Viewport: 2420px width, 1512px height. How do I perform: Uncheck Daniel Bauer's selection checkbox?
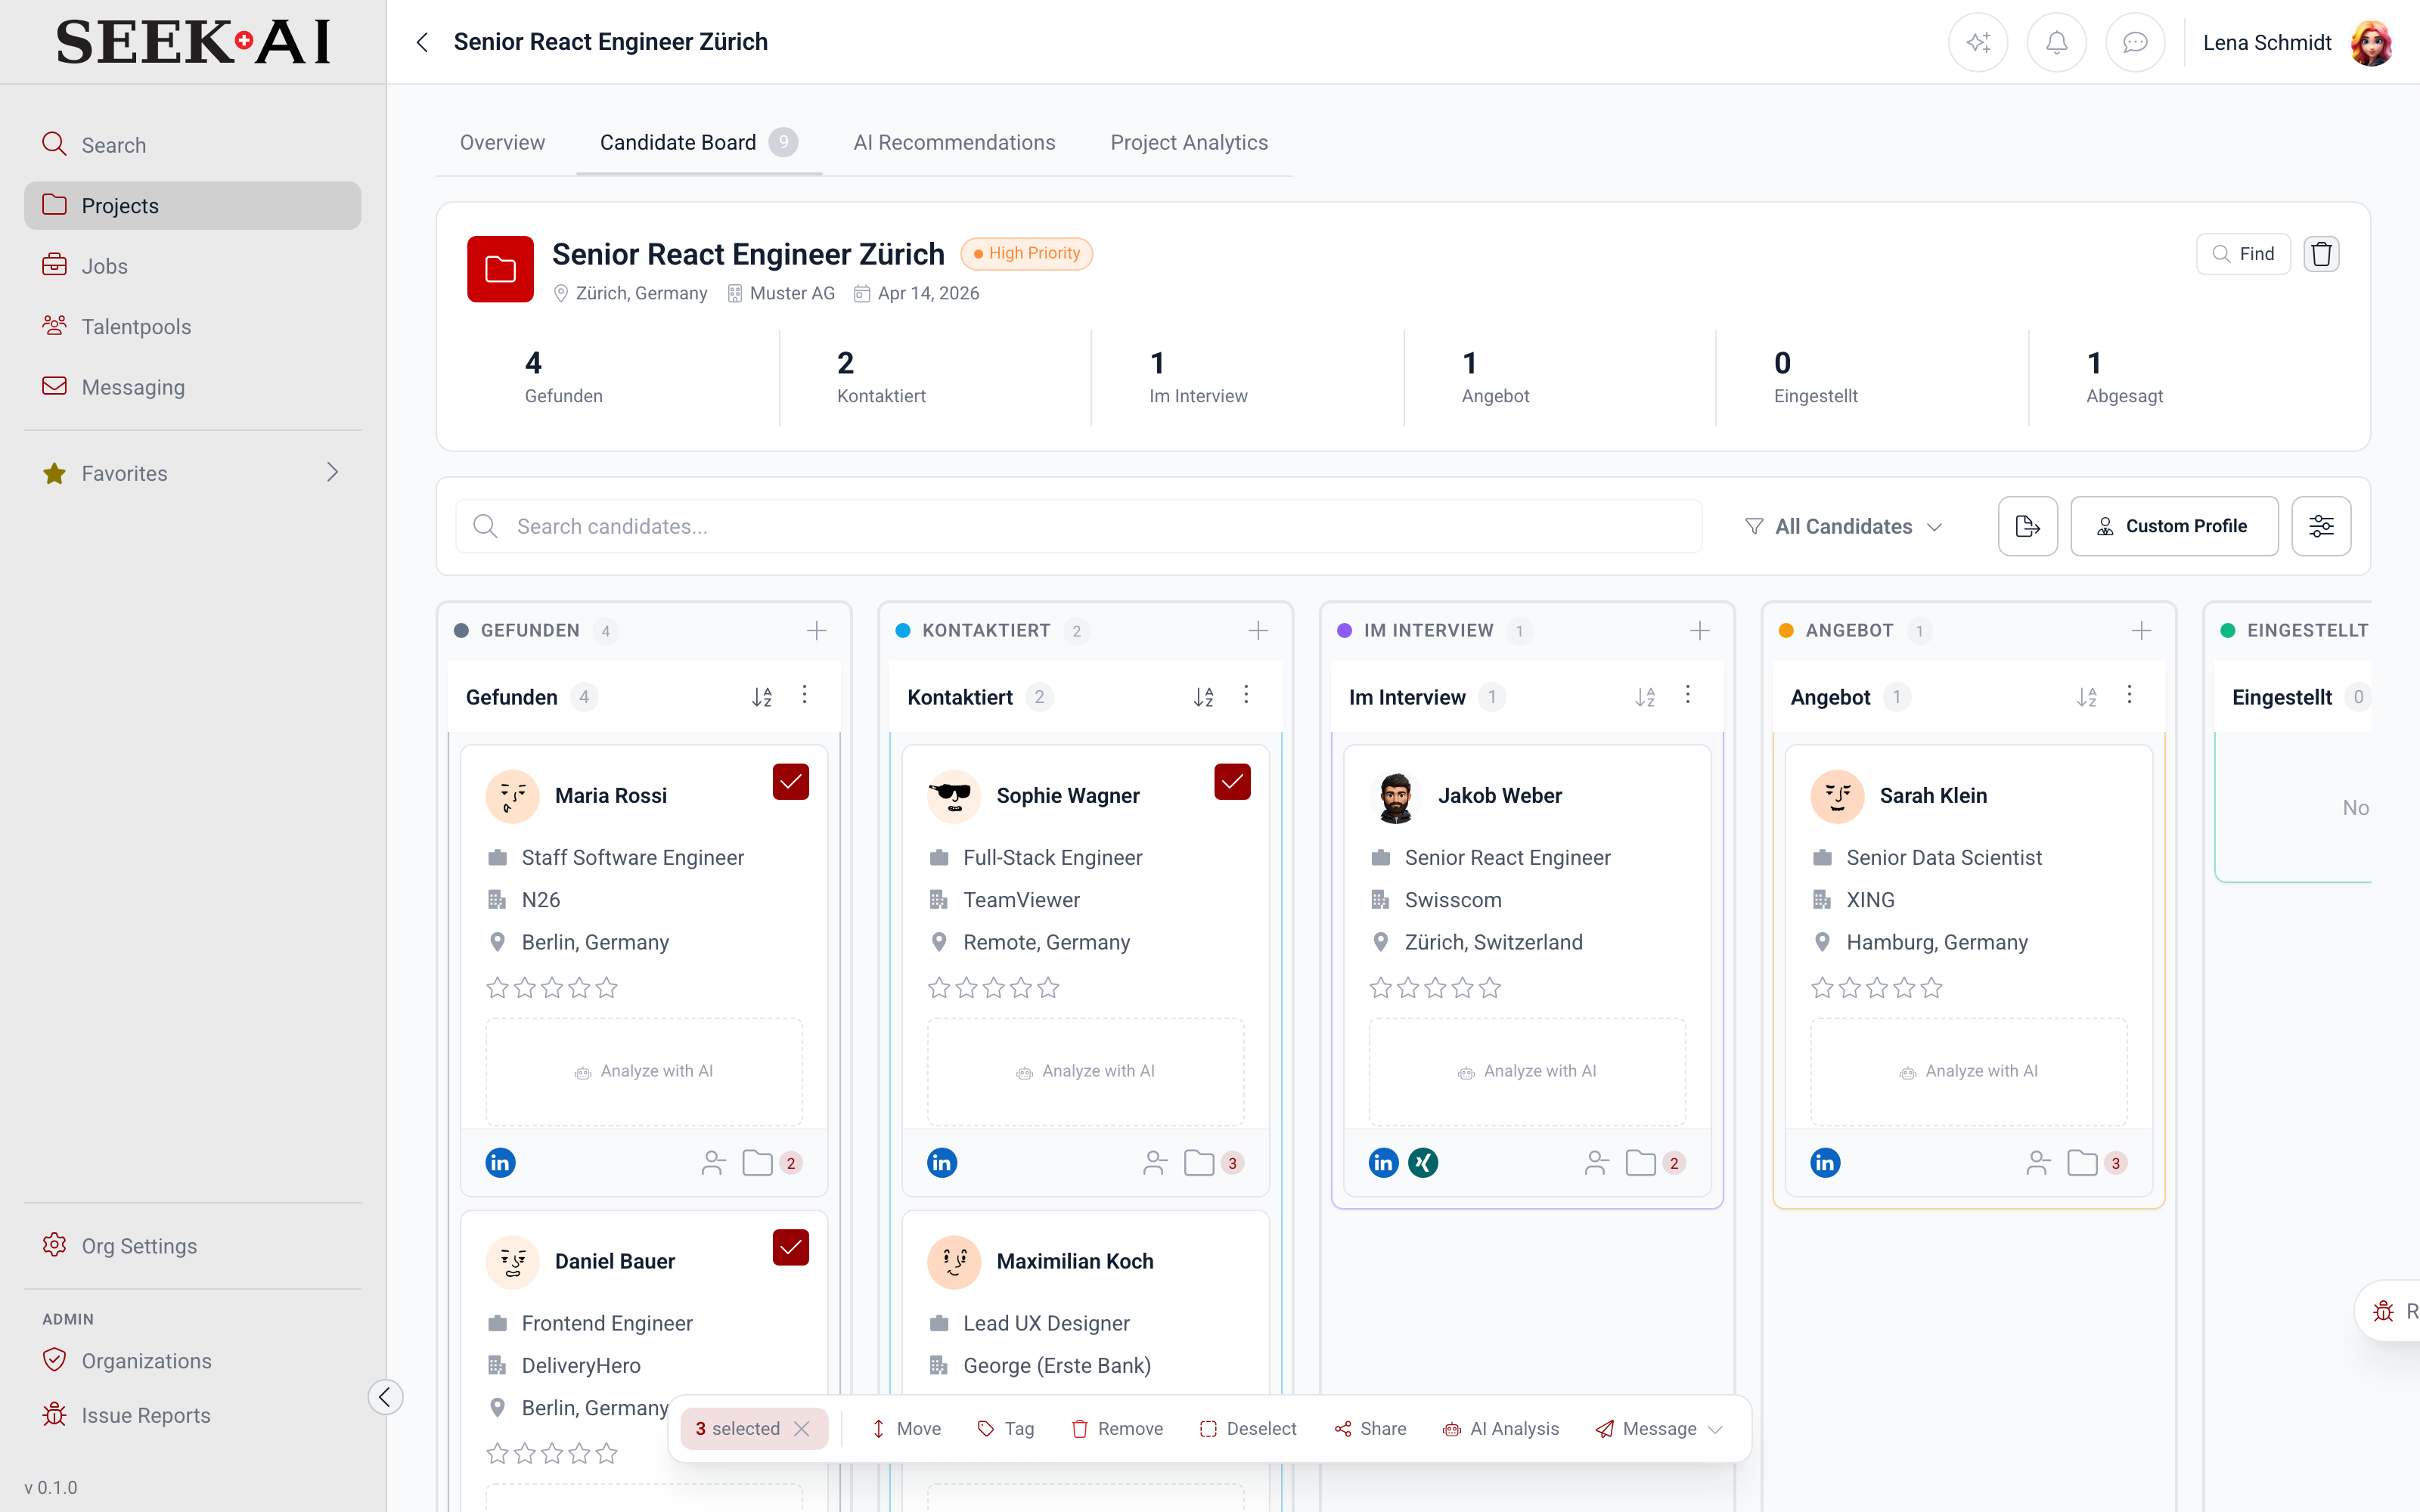[x=790, y=1248]
